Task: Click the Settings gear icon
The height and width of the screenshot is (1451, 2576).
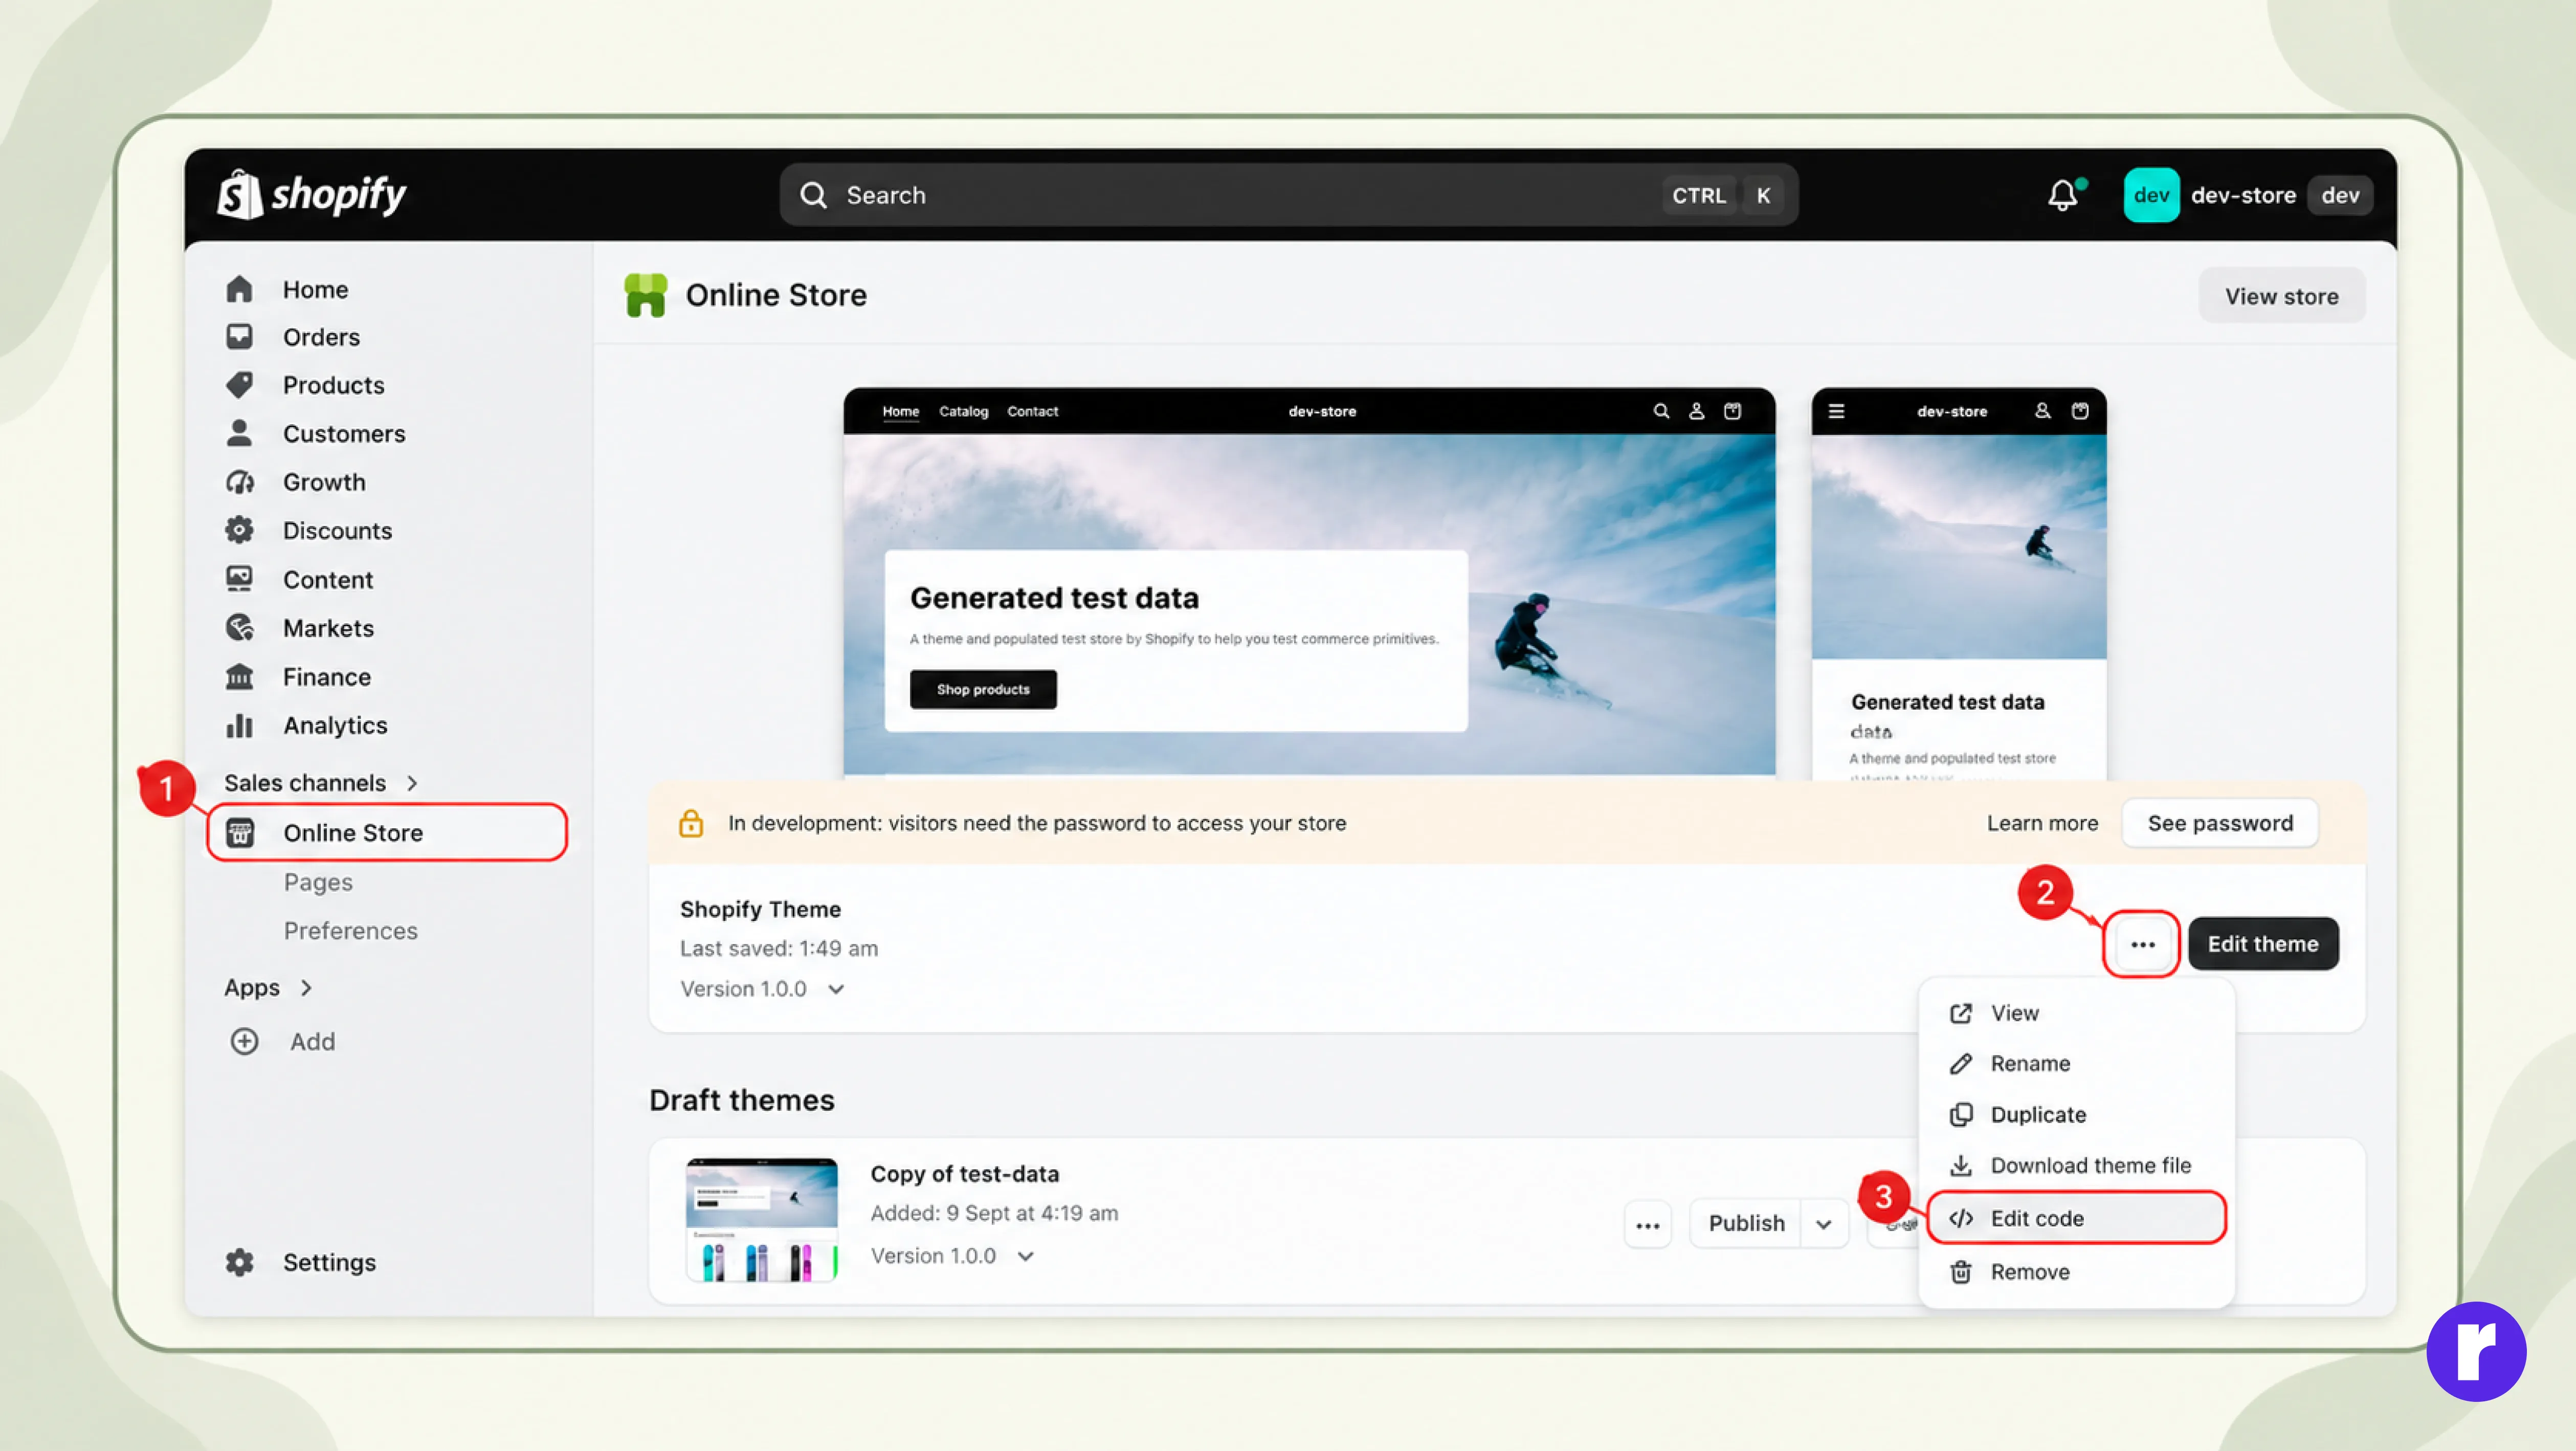Action: point(239,1262)
